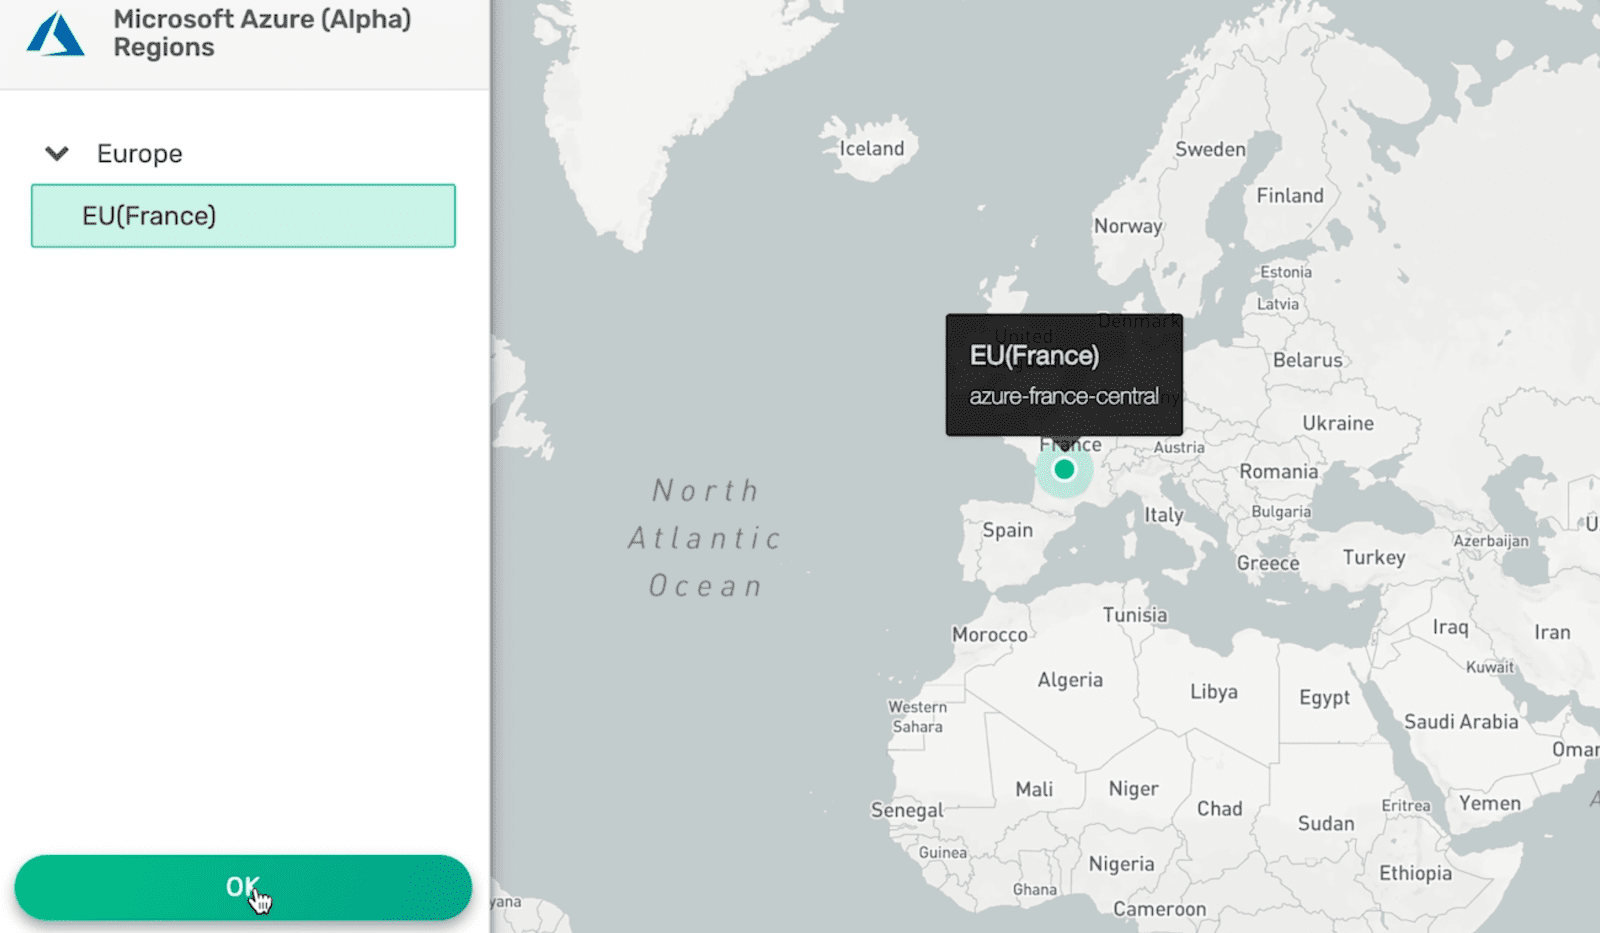Click the Algeria label on the map

(x=1070, y=680)
